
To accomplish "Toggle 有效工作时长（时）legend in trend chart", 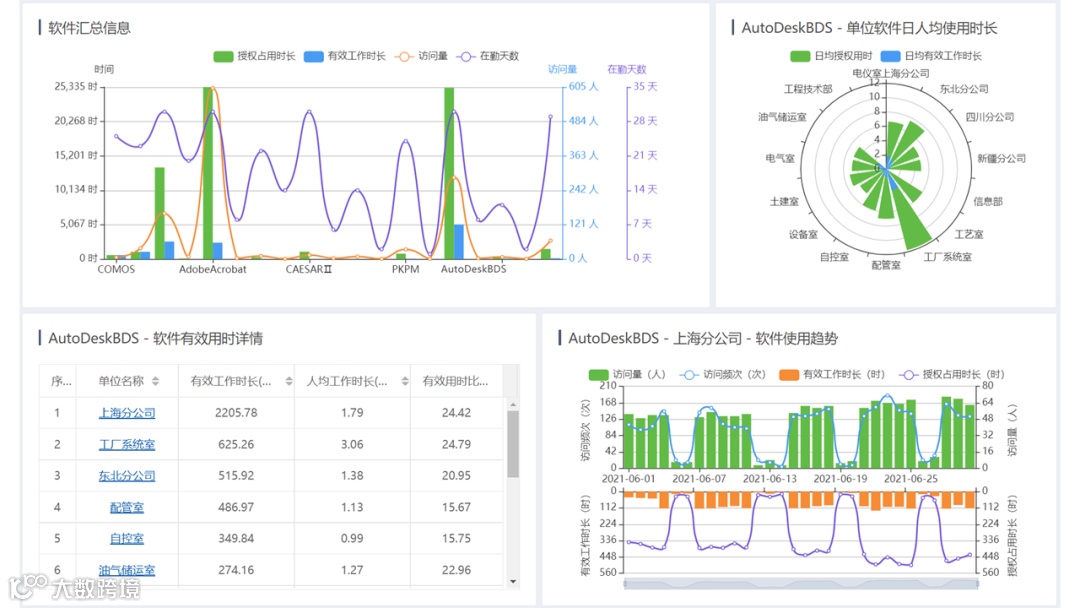I will click(x=831, y=375).
